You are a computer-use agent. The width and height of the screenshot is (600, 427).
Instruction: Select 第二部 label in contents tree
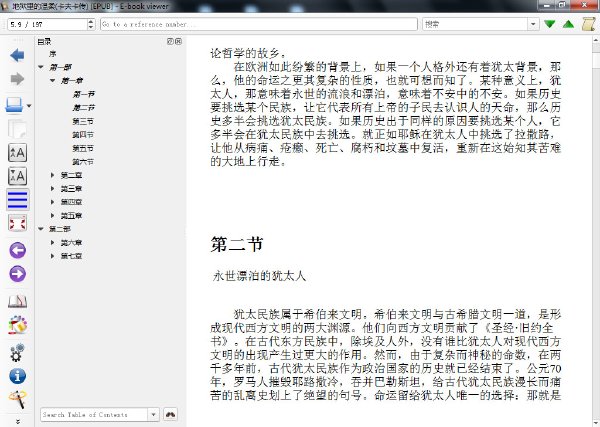point(60,229)
